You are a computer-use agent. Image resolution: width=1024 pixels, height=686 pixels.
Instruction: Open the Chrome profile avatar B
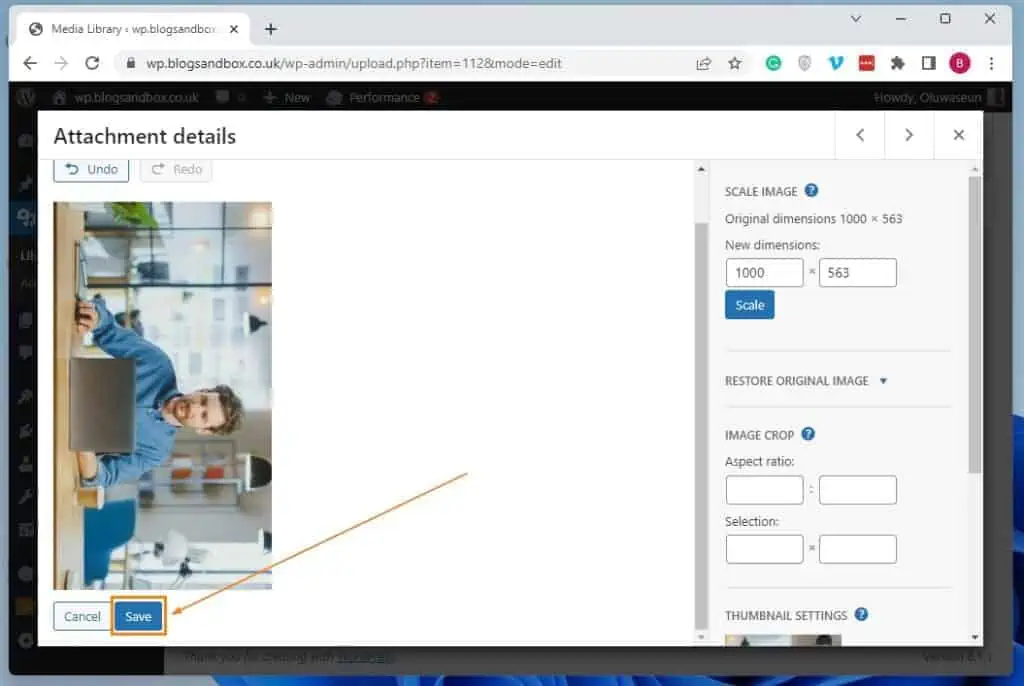pyautogui.click(x=959, y=63)
